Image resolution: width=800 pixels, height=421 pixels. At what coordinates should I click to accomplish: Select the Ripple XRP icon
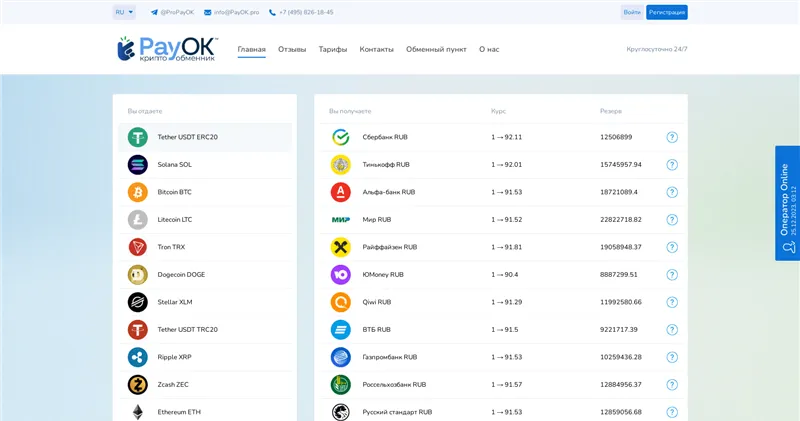(x=138, y=357)
